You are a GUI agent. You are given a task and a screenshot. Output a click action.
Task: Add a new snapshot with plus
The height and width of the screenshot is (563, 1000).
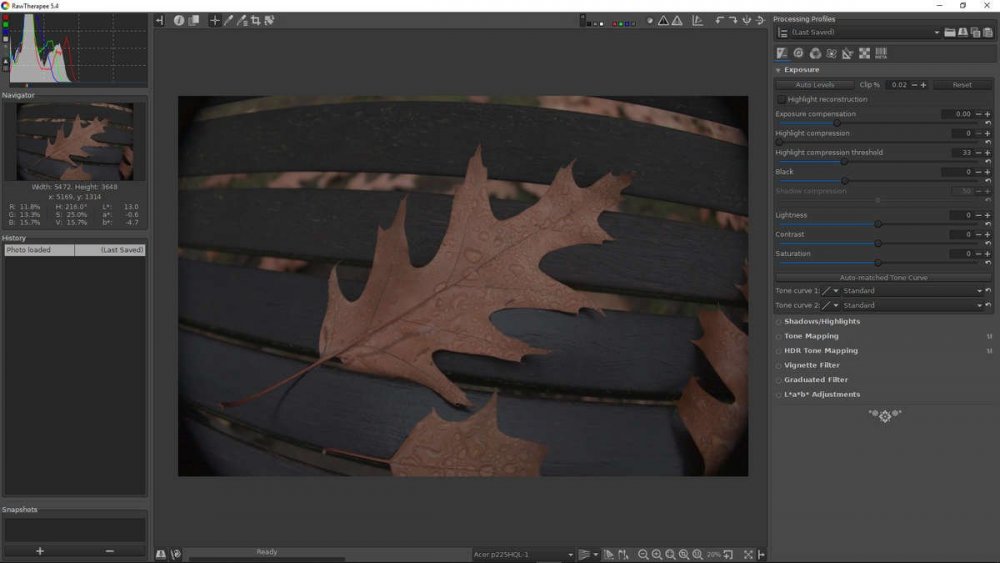[x=40, y=551]
